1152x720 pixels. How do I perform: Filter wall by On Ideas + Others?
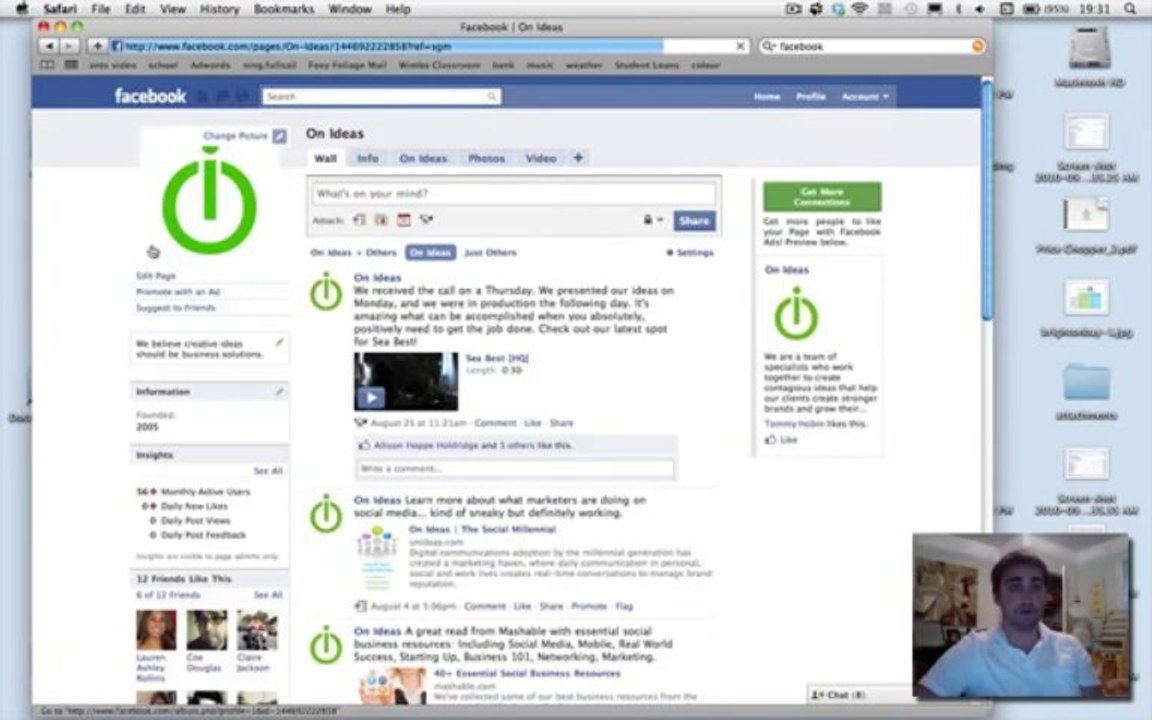[353, 252]
